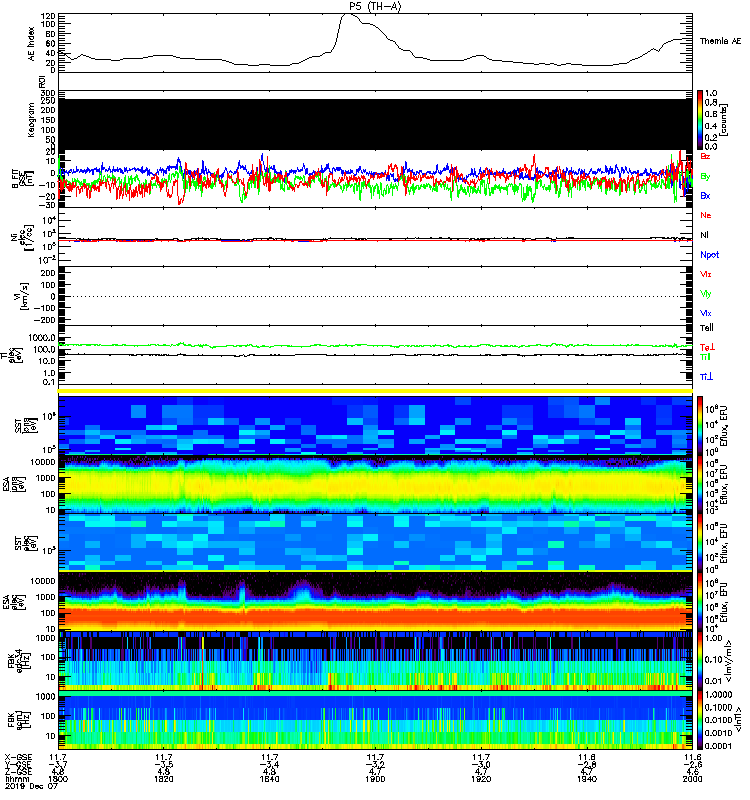The height and width of the screenshot is (800, 750).
Task: Click the plot title 'P5 (TH-A)'
Action: pyautogui.click(x=375, y=6)
